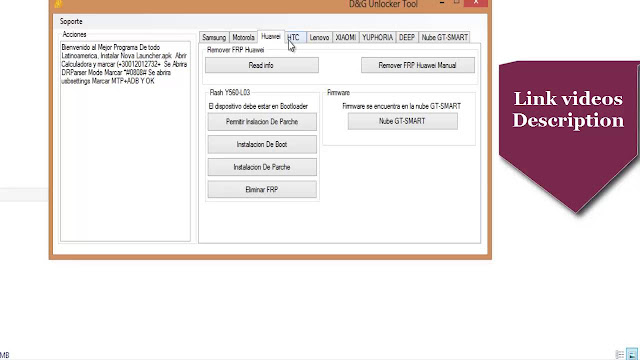Click the 'Remover FRP Huawei' group label

pos(236,50)
